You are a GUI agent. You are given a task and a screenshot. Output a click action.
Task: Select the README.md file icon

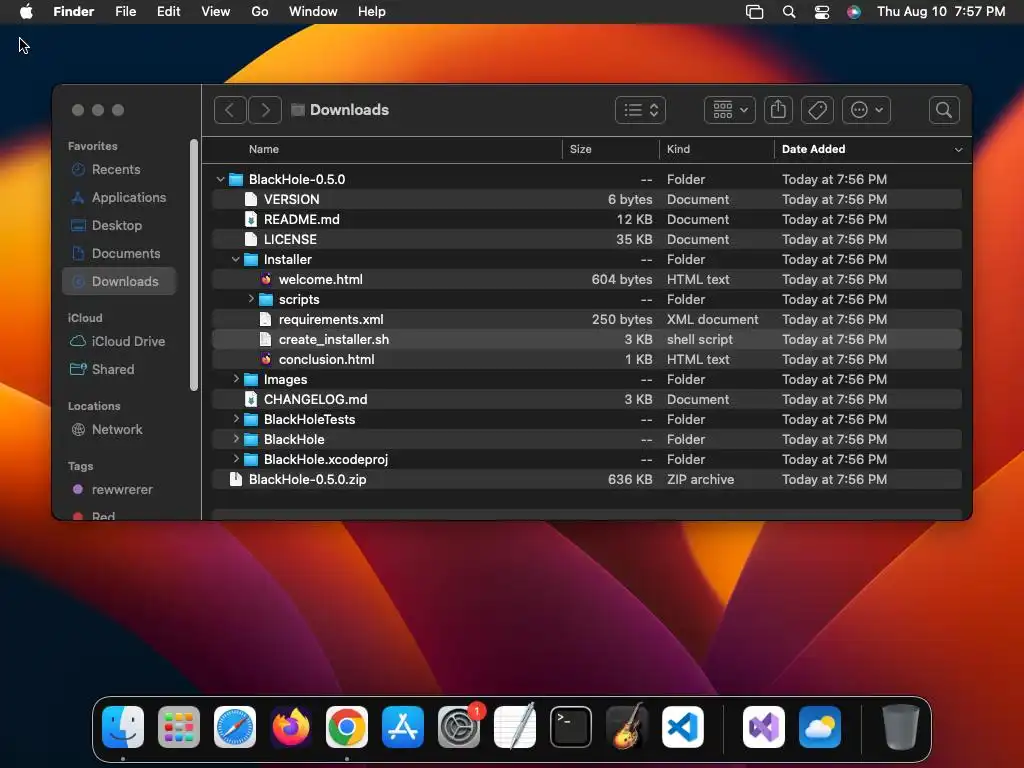[x=251, y=219]
